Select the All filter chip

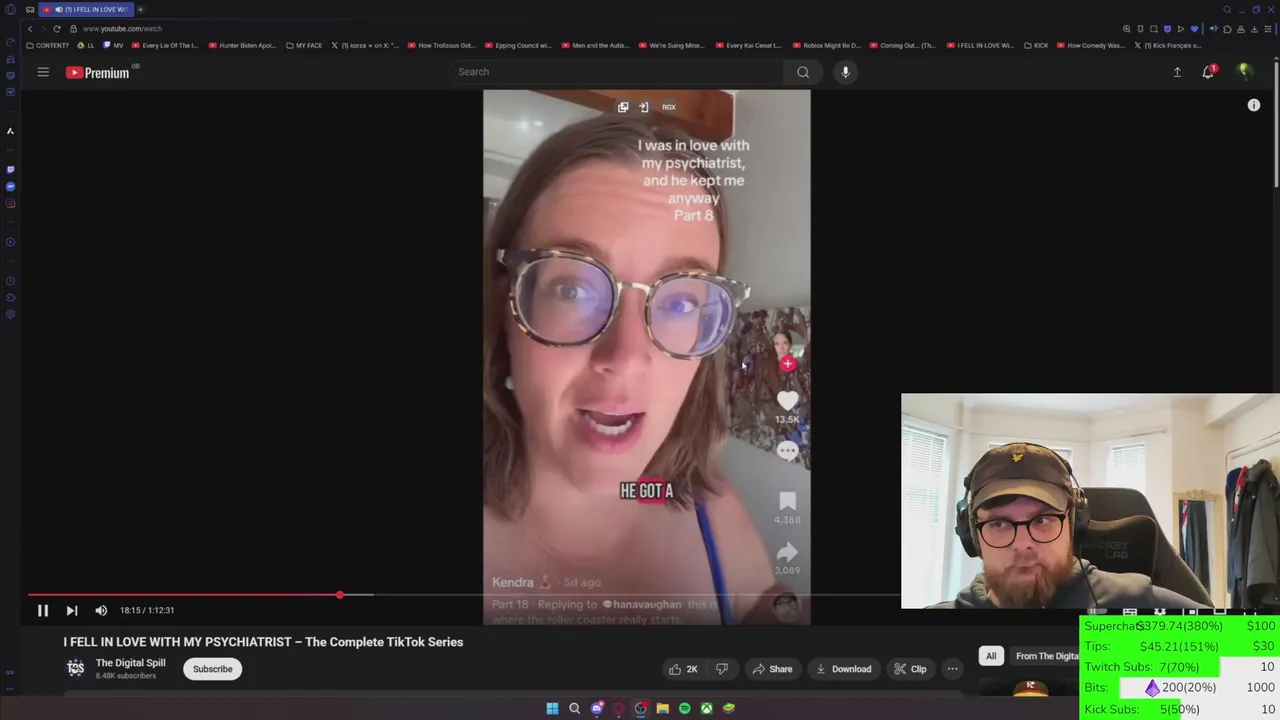point(991,656)
